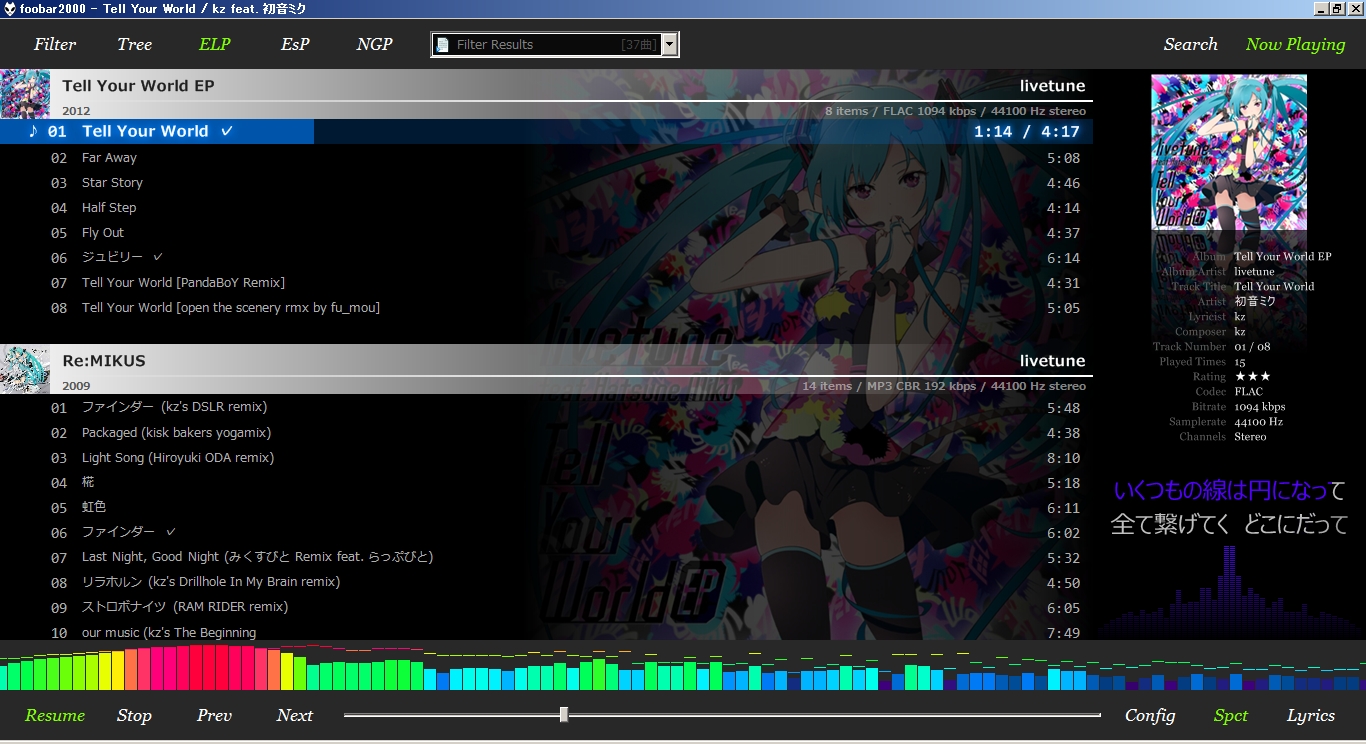Select Tell Your World [open the scenery rmx]
This screenshot has height=744, width=1366.
(546, 307)
